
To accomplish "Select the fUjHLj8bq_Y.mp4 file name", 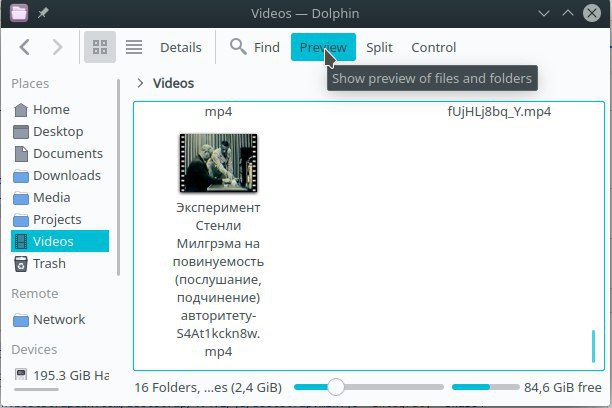I will pyautogui.click(x=499, y=112).
